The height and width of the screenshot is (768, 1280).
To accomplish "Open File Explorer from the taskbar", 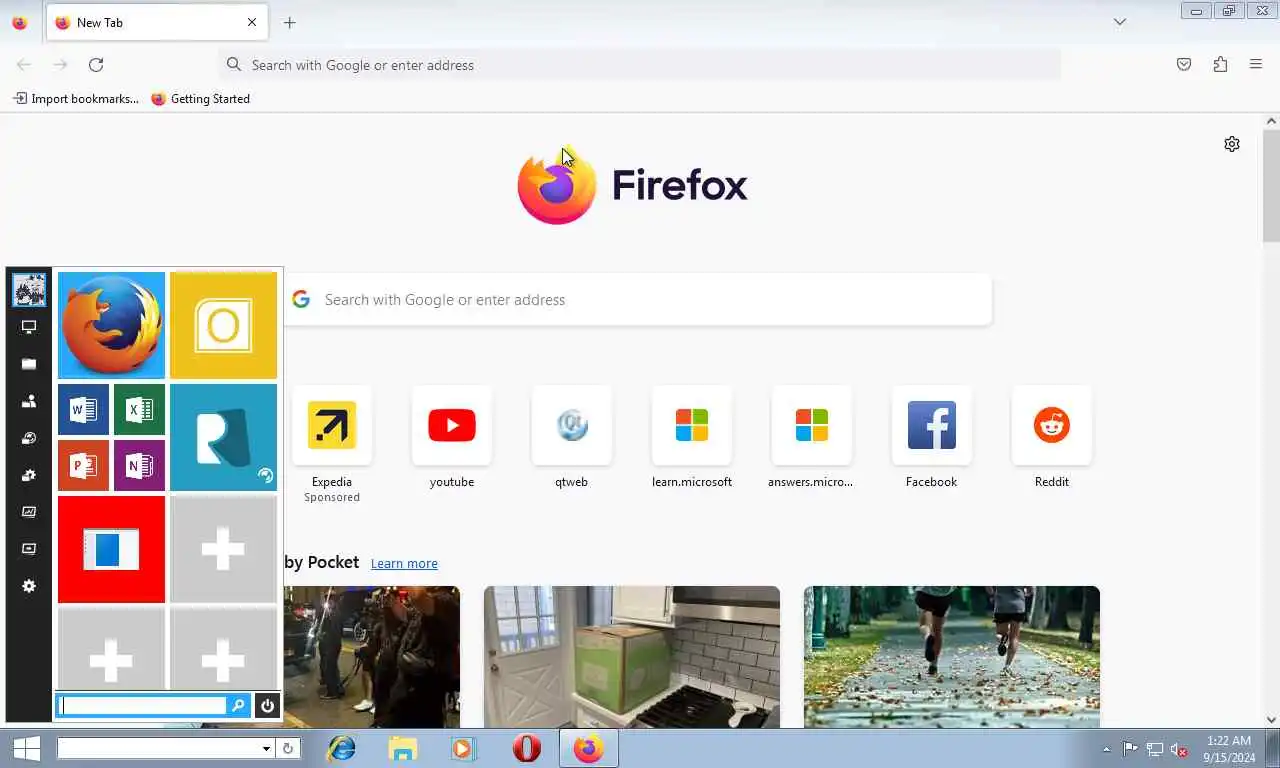I will pyautogui.click(x=402, y=748).
